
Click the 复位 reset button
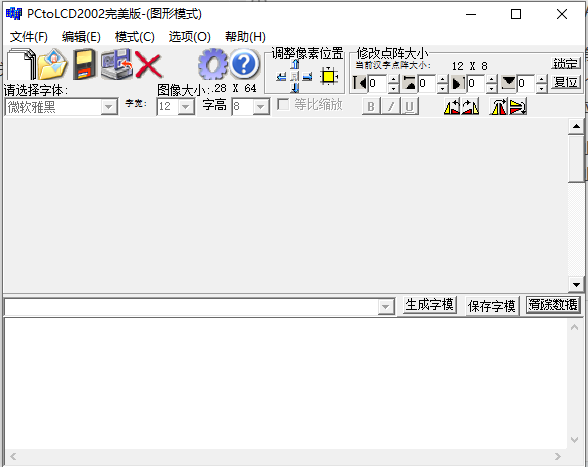point(566,82)
